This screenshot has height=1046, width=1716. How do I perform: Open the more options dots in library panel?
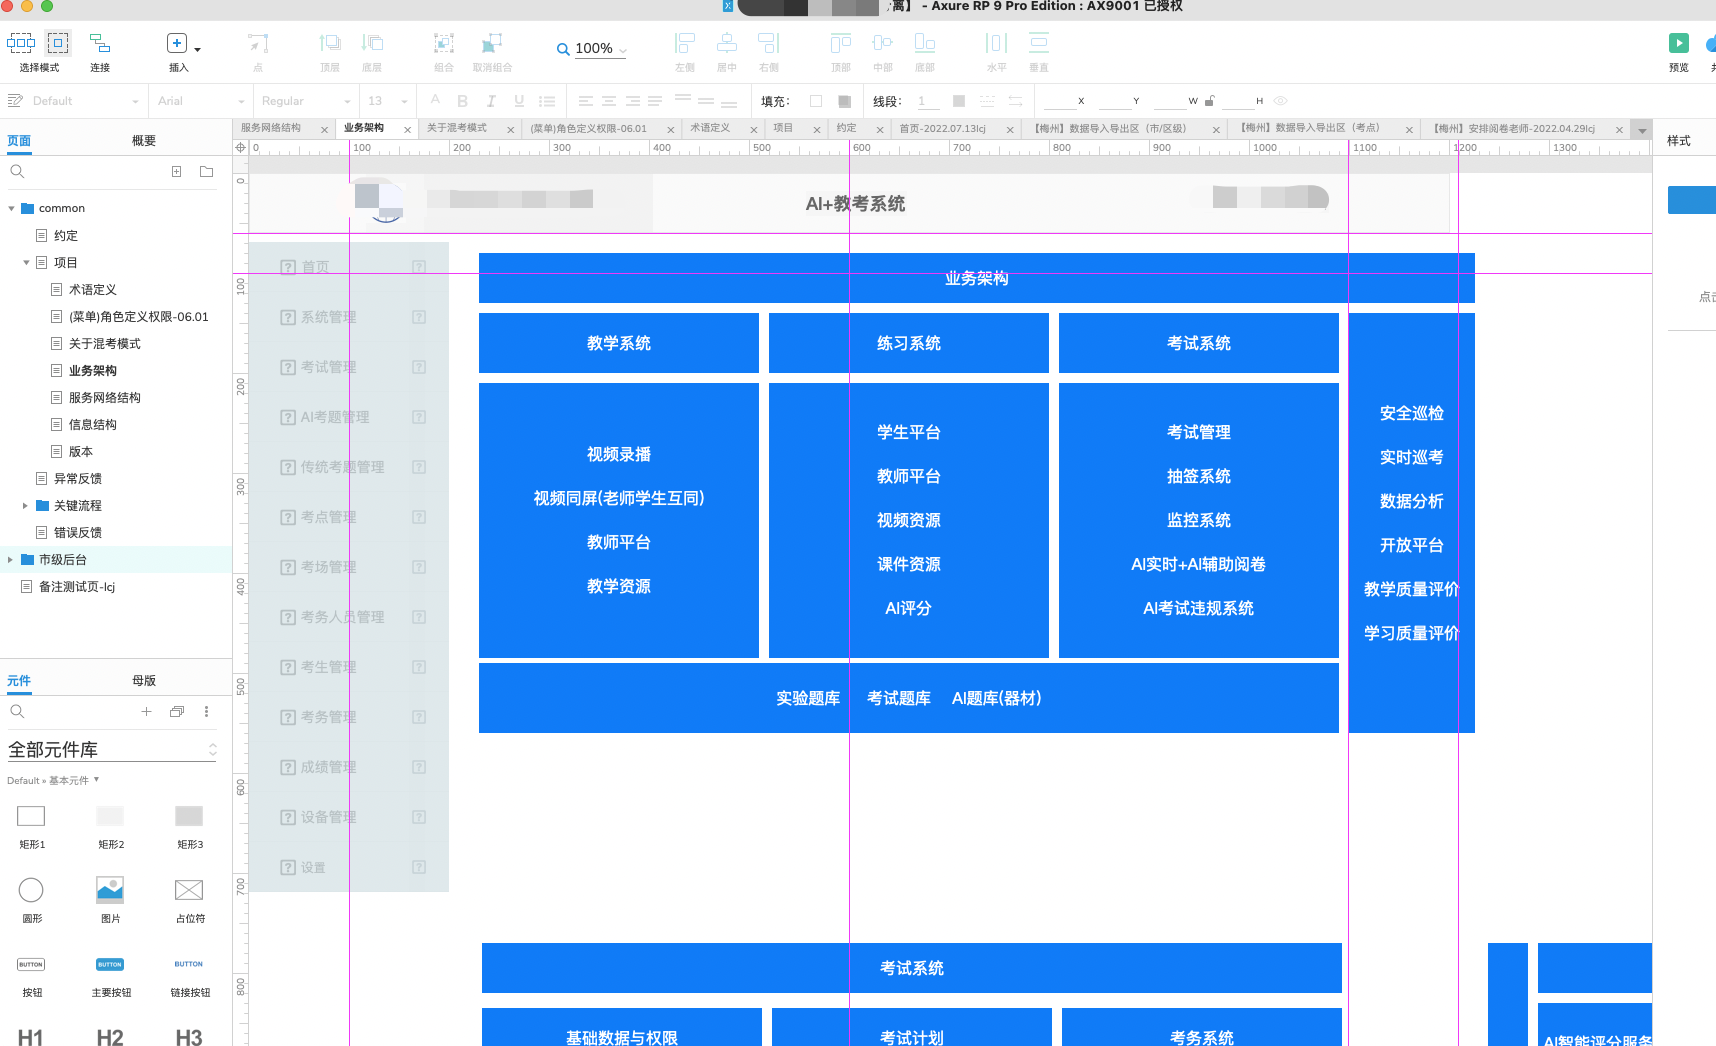[207, 712]
